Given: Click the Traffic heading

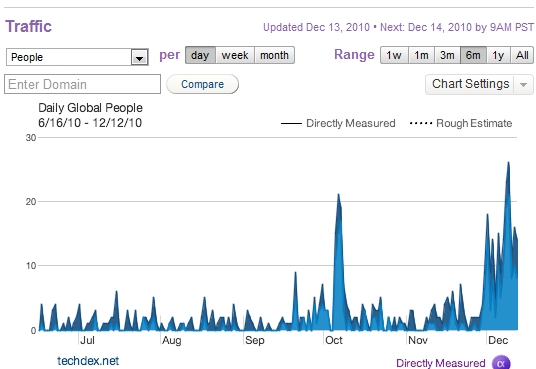Looking at the screenshot, I should [x=28, y=26].
